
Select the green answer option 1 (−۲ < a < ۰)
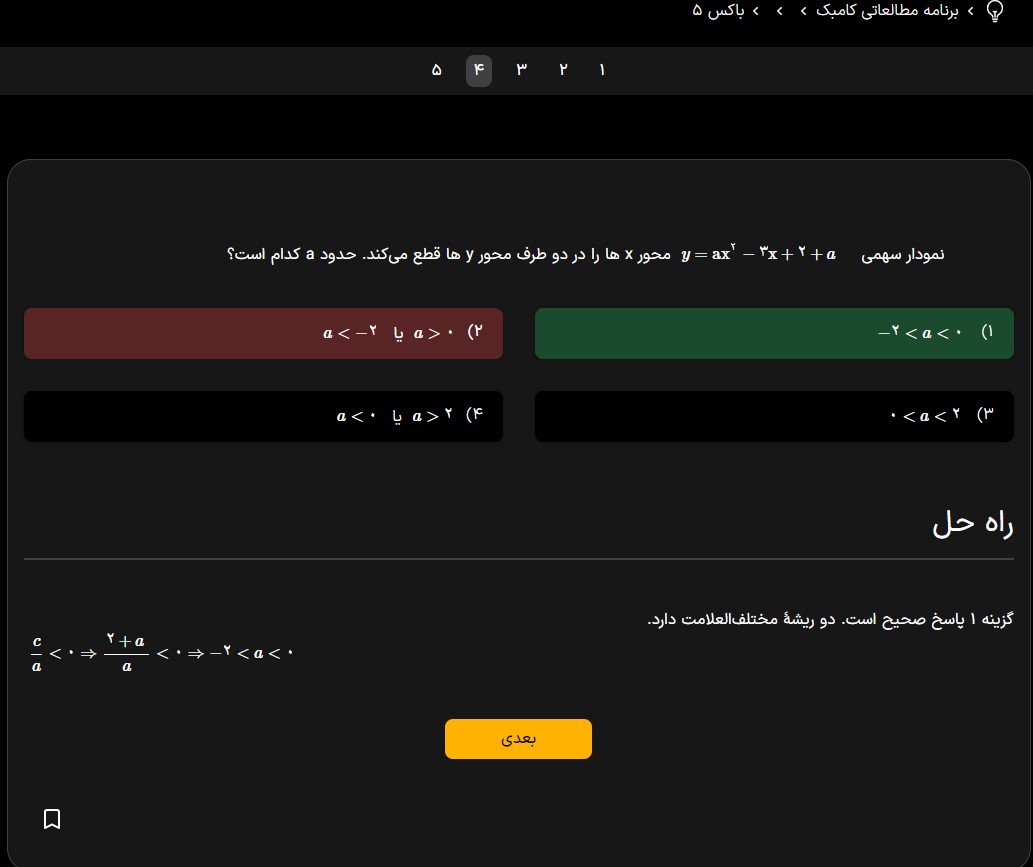point(774,333)
